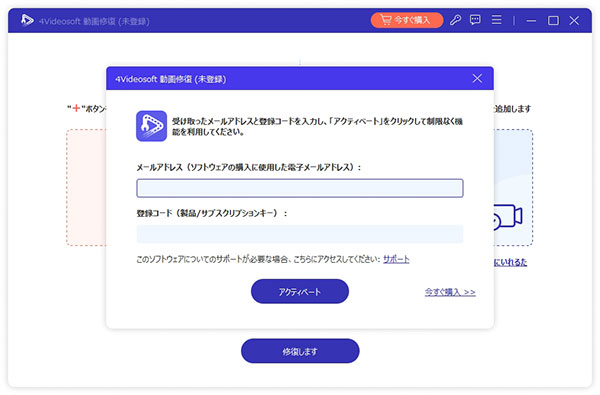Open the feedback chat bubble icon
600x395 pixels.
click(475, 20)
